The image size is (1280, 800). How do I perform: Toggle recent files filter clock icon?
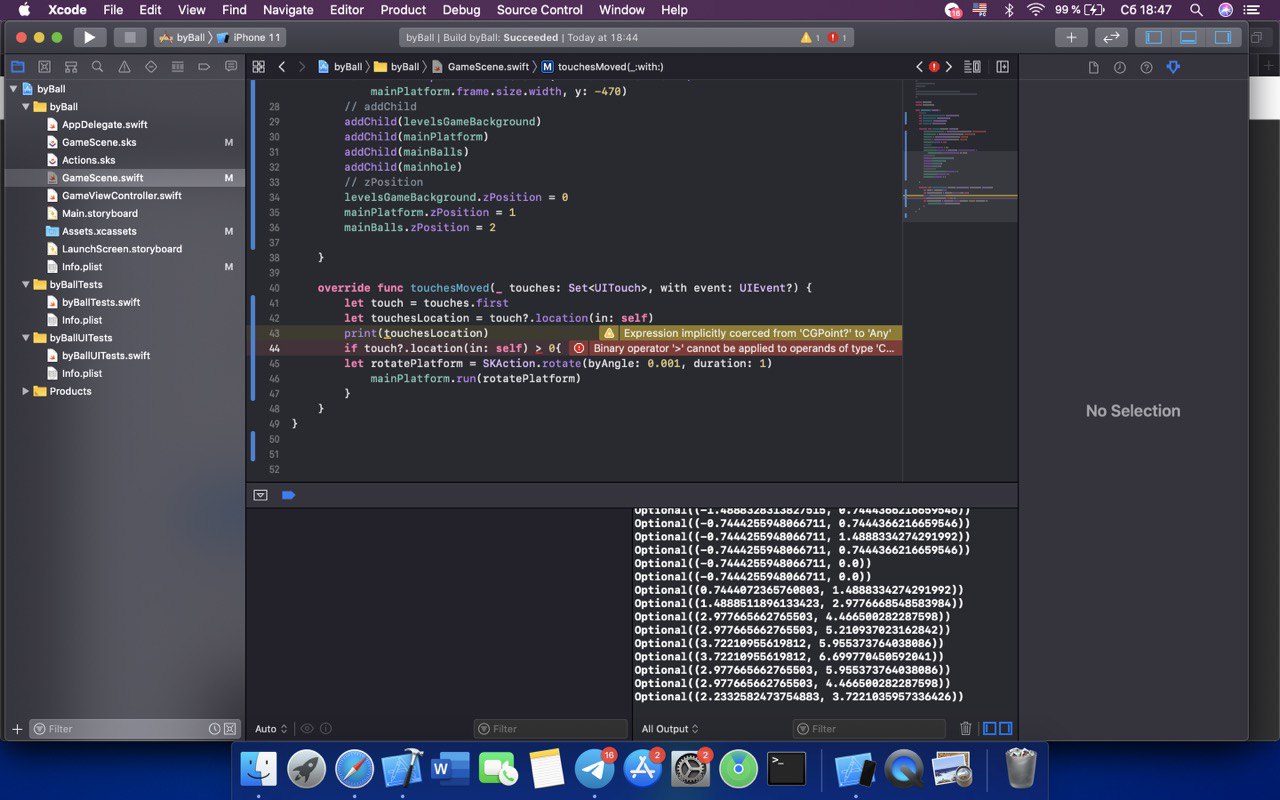point(214,729)
